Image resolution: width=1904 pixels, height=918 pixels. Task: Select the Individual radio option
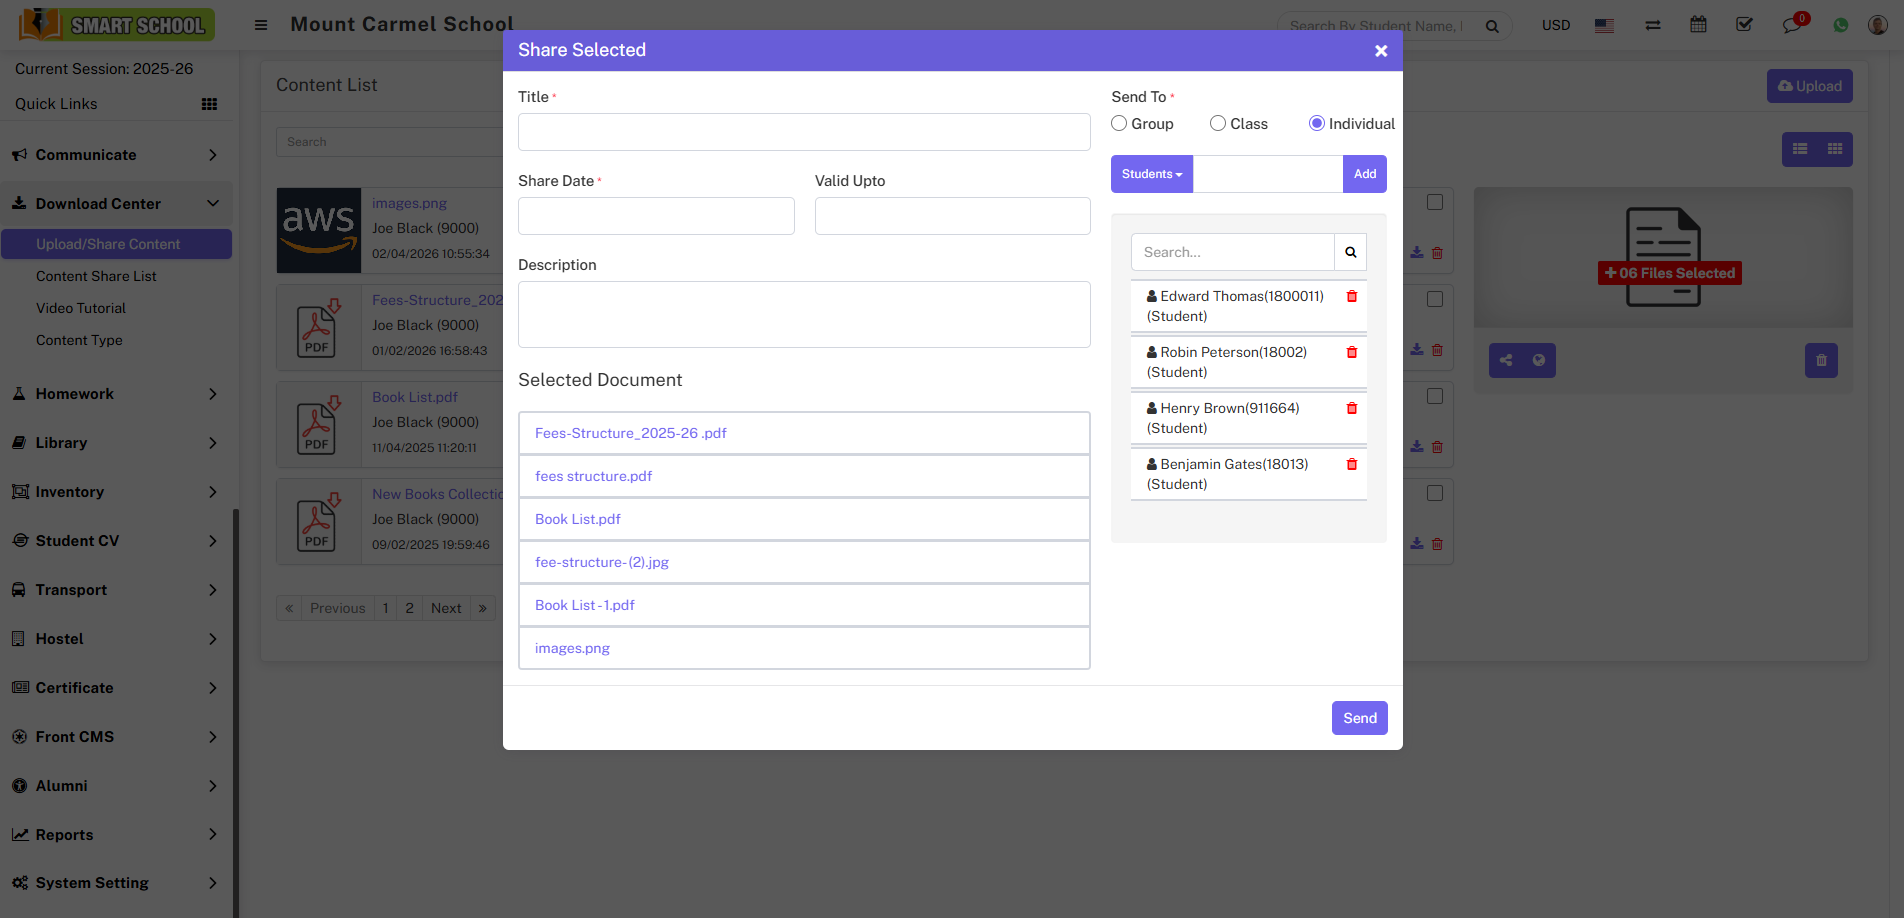1317,124
